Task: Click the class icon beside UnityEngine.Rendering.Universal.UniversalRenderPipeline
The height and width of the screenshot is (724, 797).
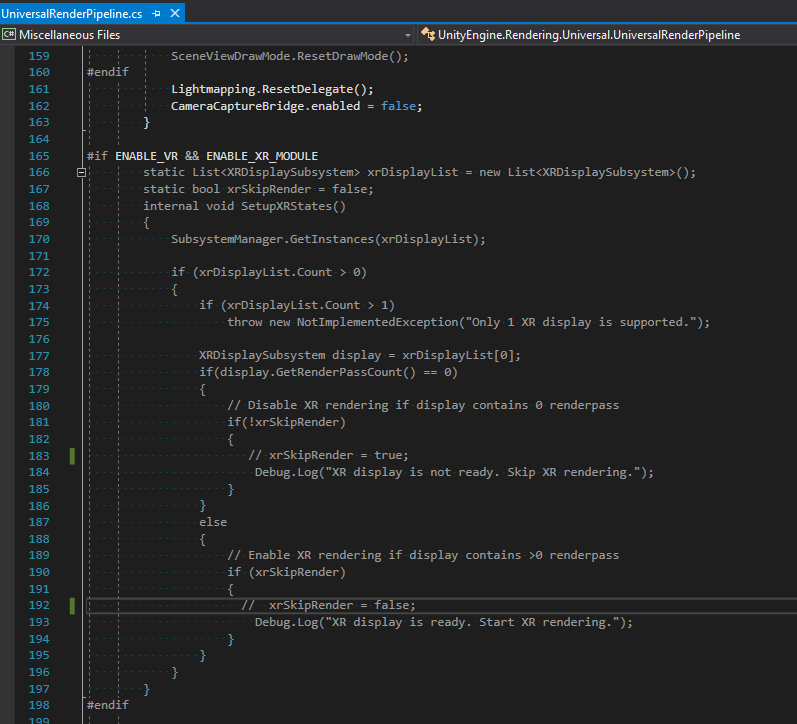Action: (x=427, y=34)
